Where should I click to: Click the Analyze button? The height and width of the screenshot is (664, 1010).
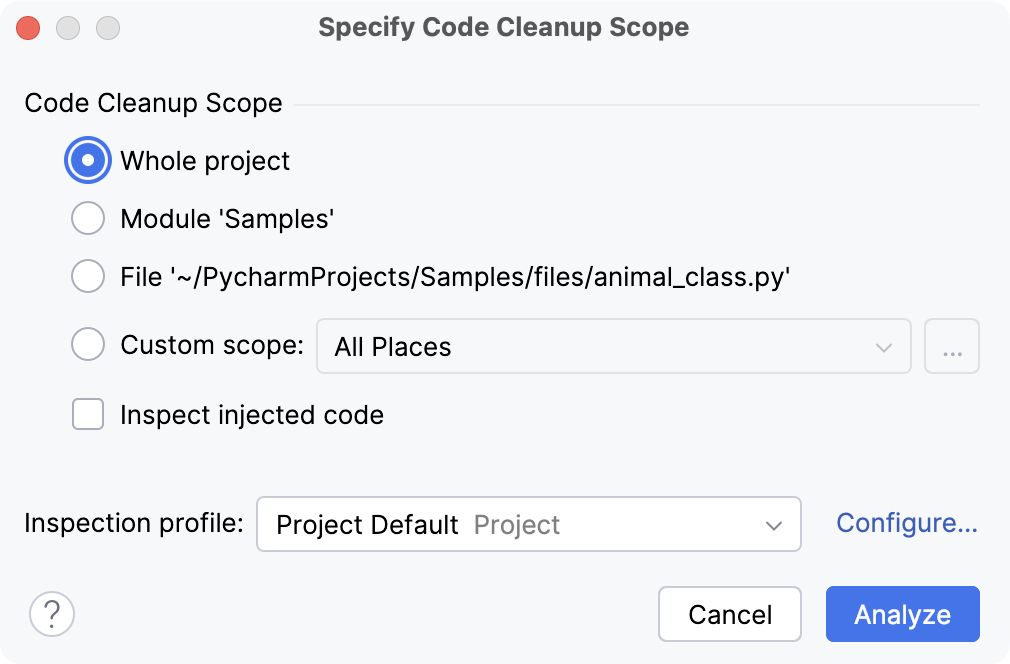click(902, 614)
